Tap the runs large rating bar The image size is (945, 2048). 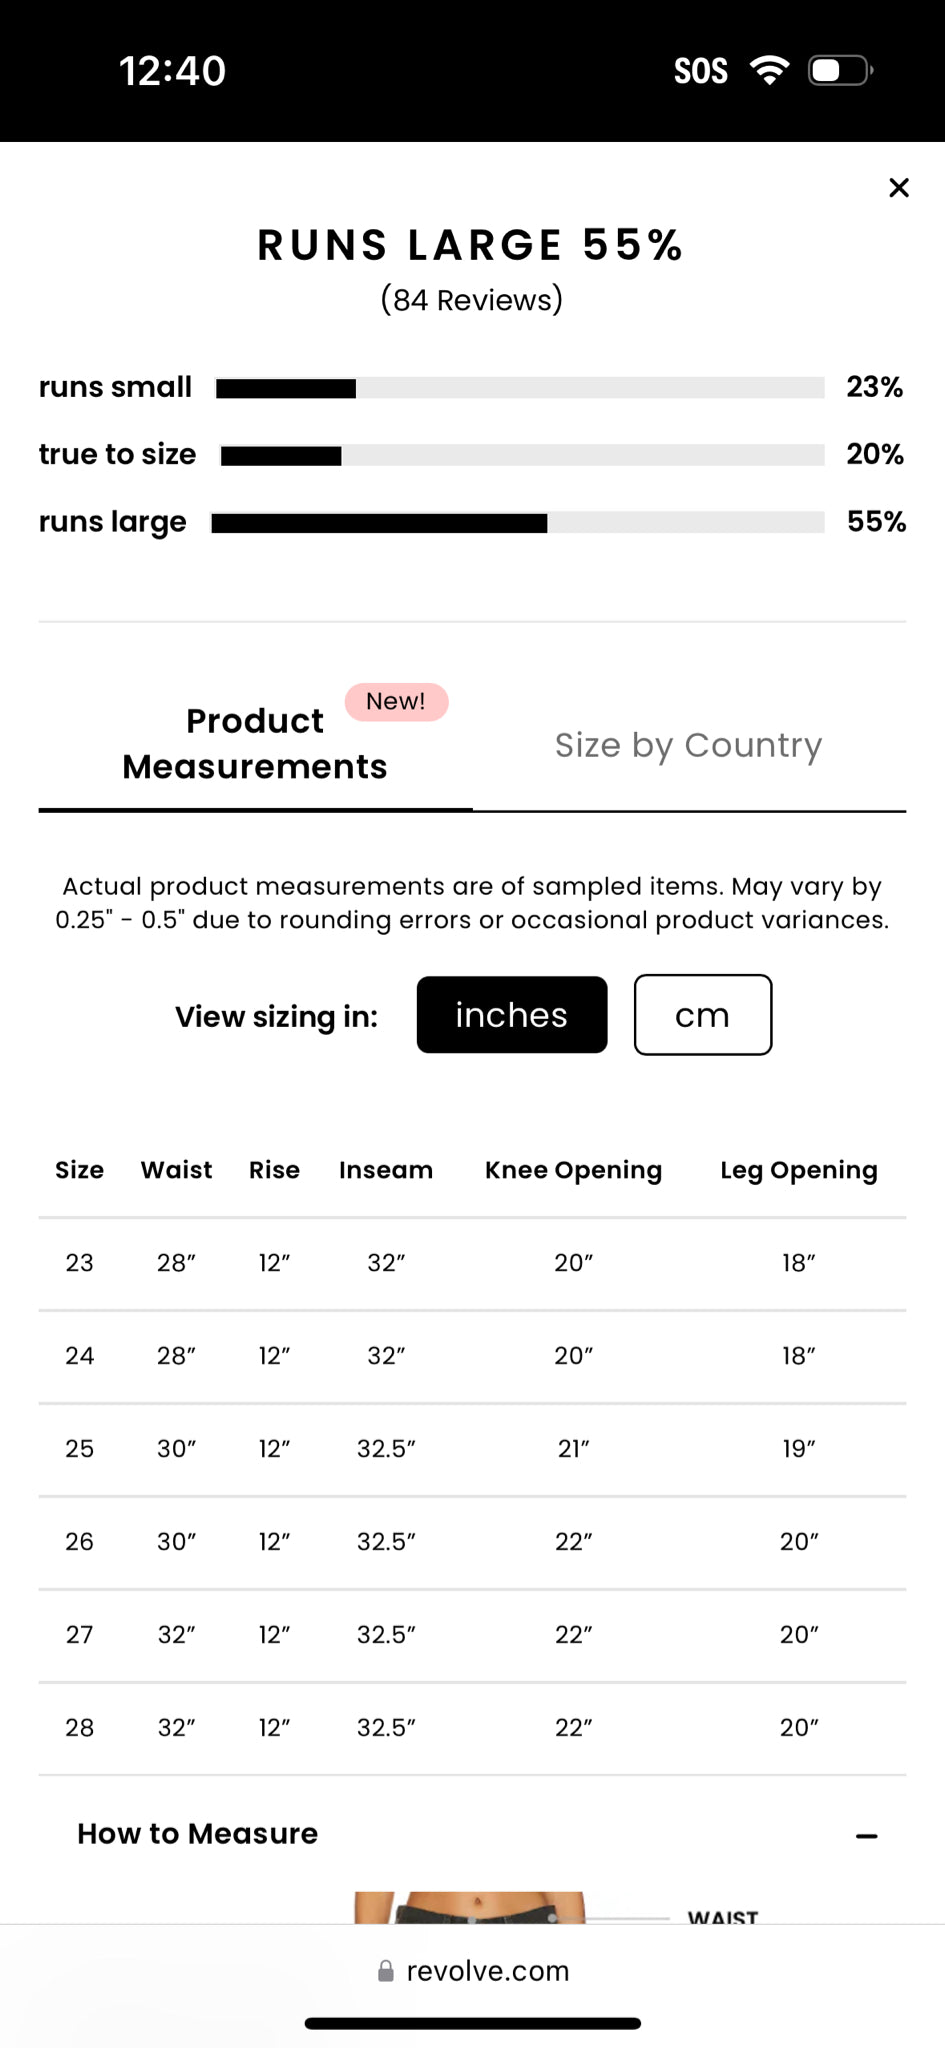click(517, 522)
